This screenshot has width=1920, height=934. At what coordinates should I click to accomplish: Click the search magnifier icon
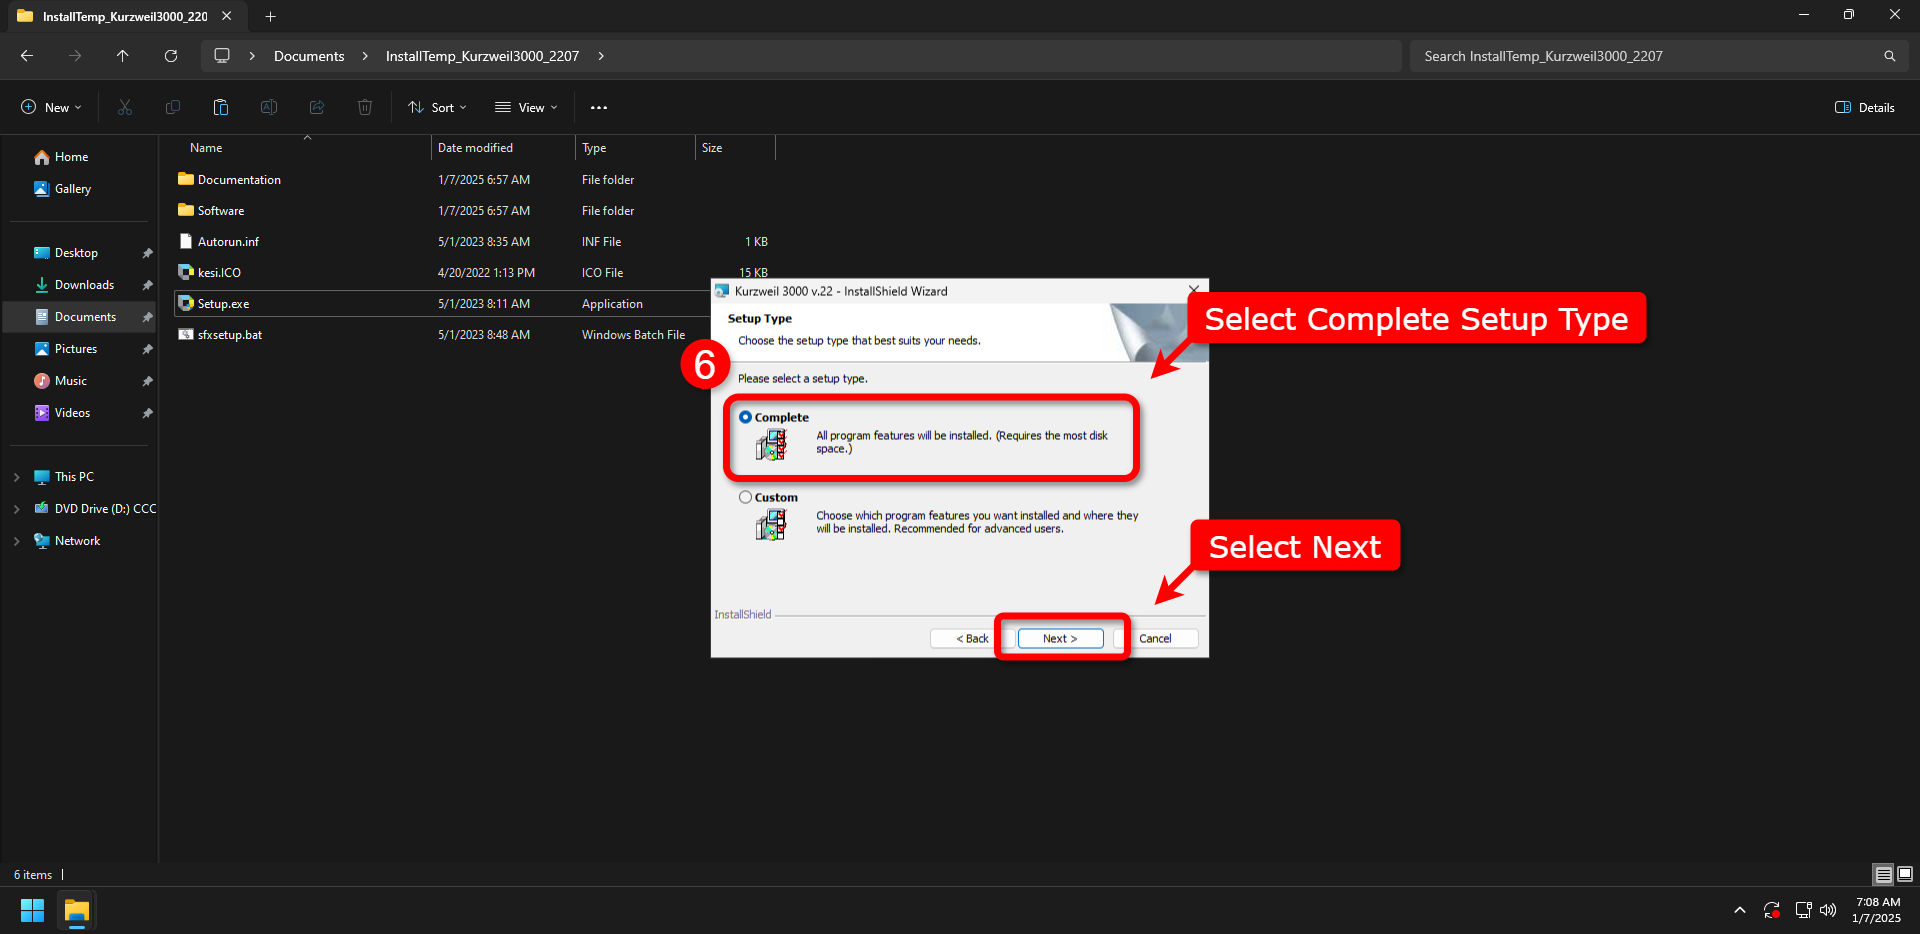pyautogui.click(x=1889, y=56)
